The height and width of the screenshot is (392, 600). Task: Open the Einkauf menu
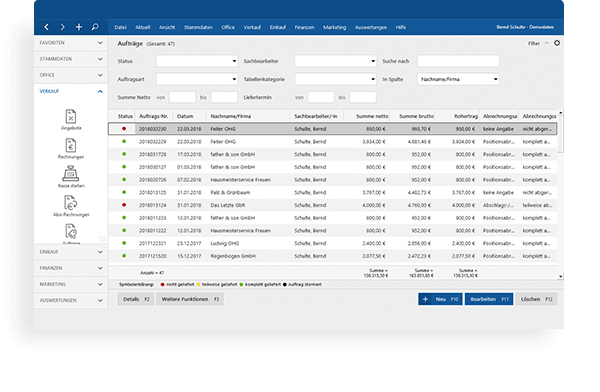tap(277, 27)
